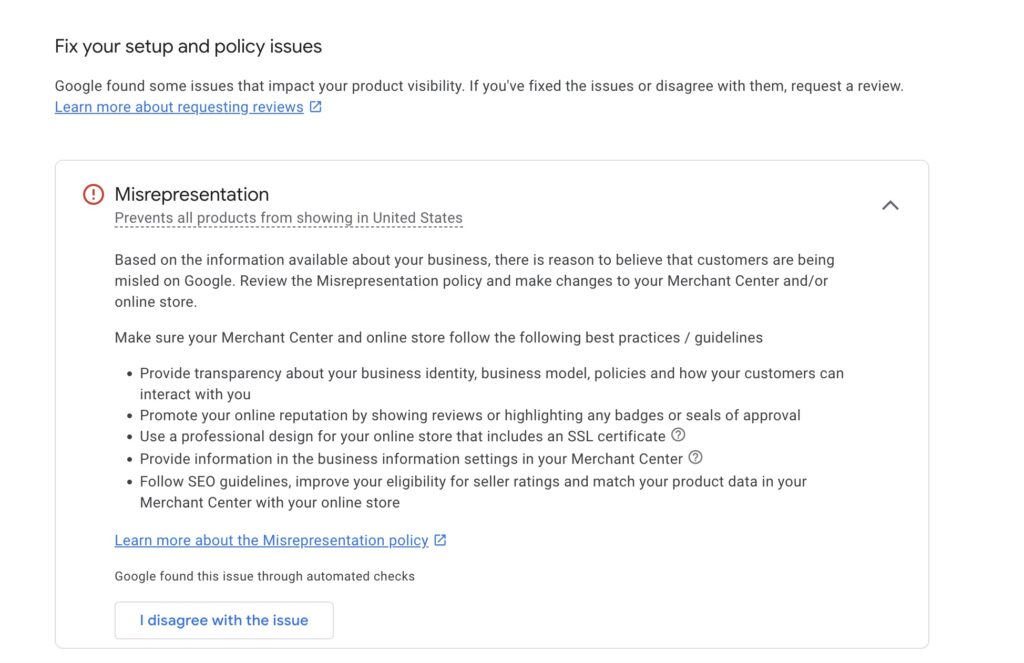Click paragraph starting Based on the information
This screenshot has height=663, width=1024.
(474, 280)
